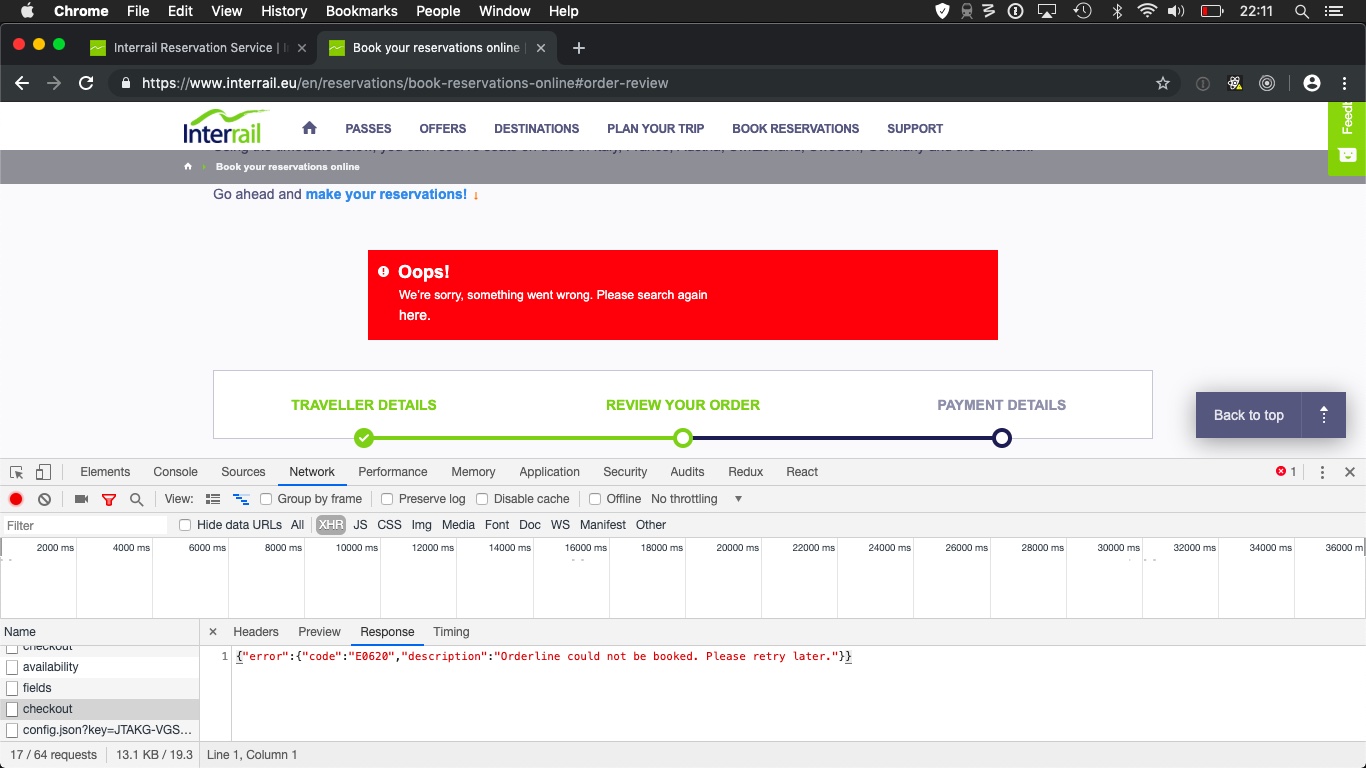Check Hide data URLs
The height and width of the screenshot is (768, 1366).
(x=185, y=525)
